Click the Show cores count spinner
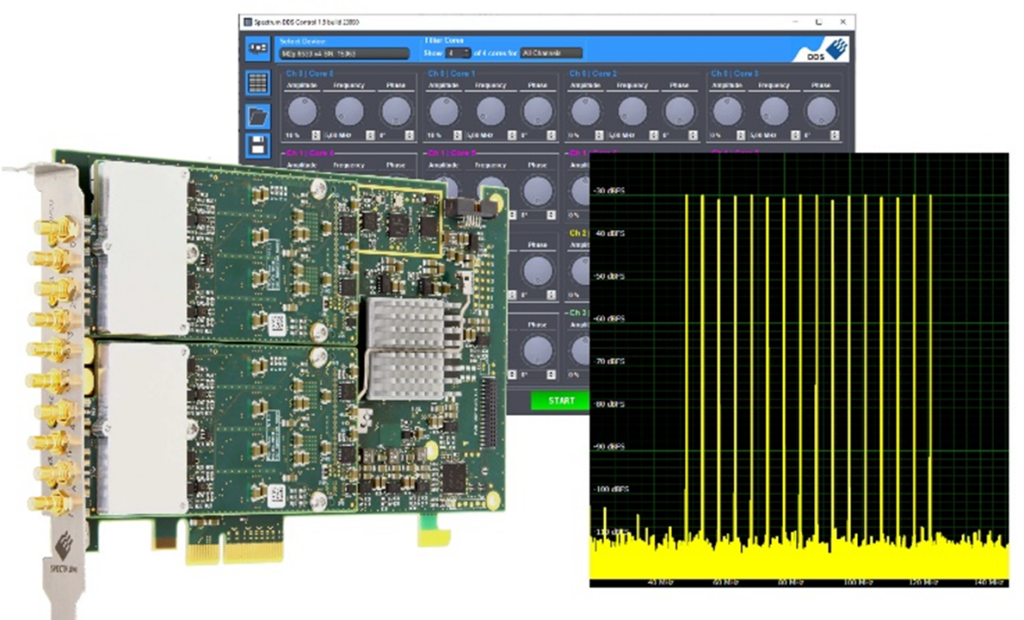Image resolution: width=1024 pixels, height=620 pixels. (458, 53)
